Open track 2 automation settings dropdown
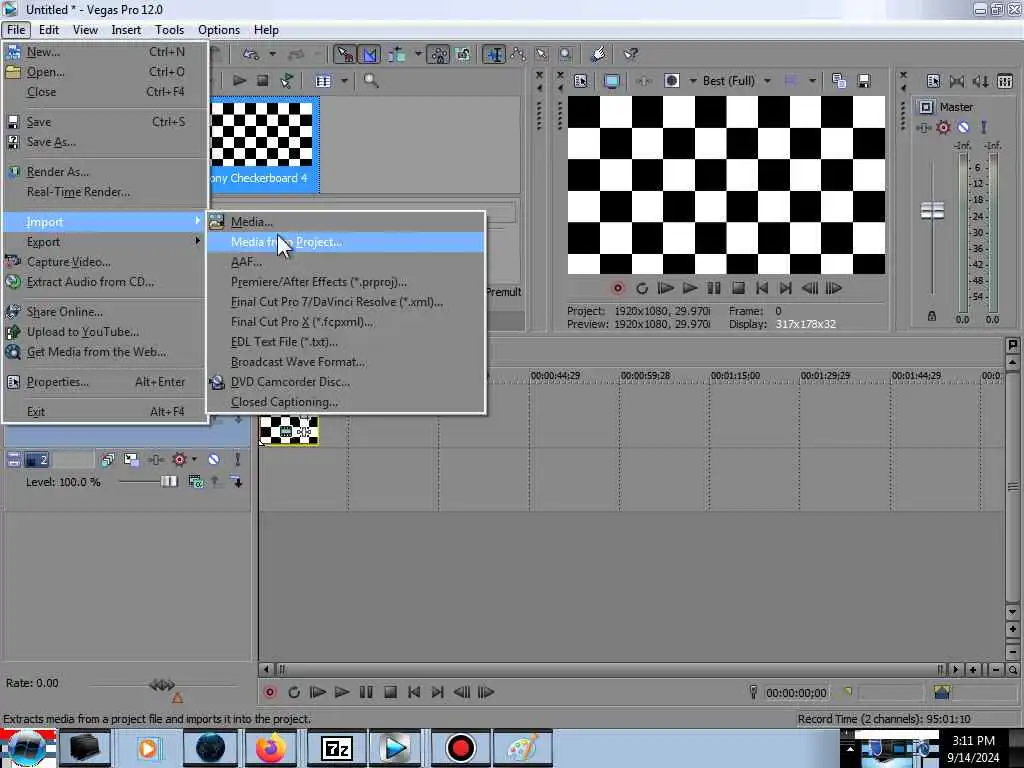1024x768 pixels. (x=194, y=460)
